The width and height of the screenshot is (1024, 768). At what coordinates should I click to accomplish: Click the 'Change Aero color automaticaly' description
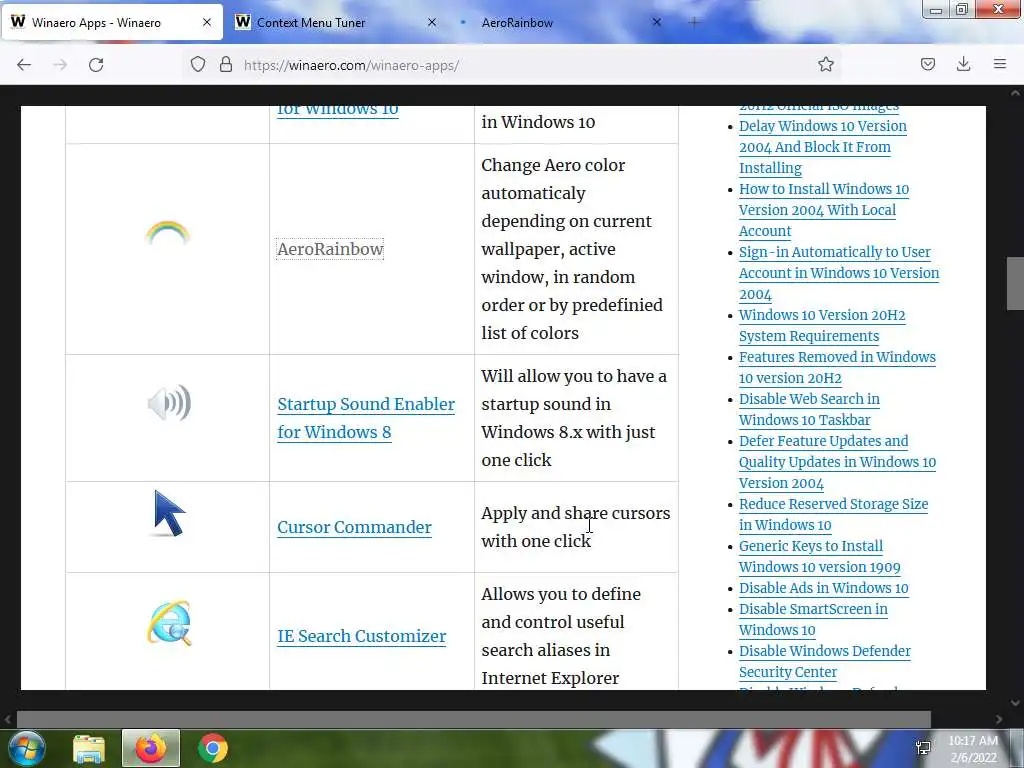572,249
